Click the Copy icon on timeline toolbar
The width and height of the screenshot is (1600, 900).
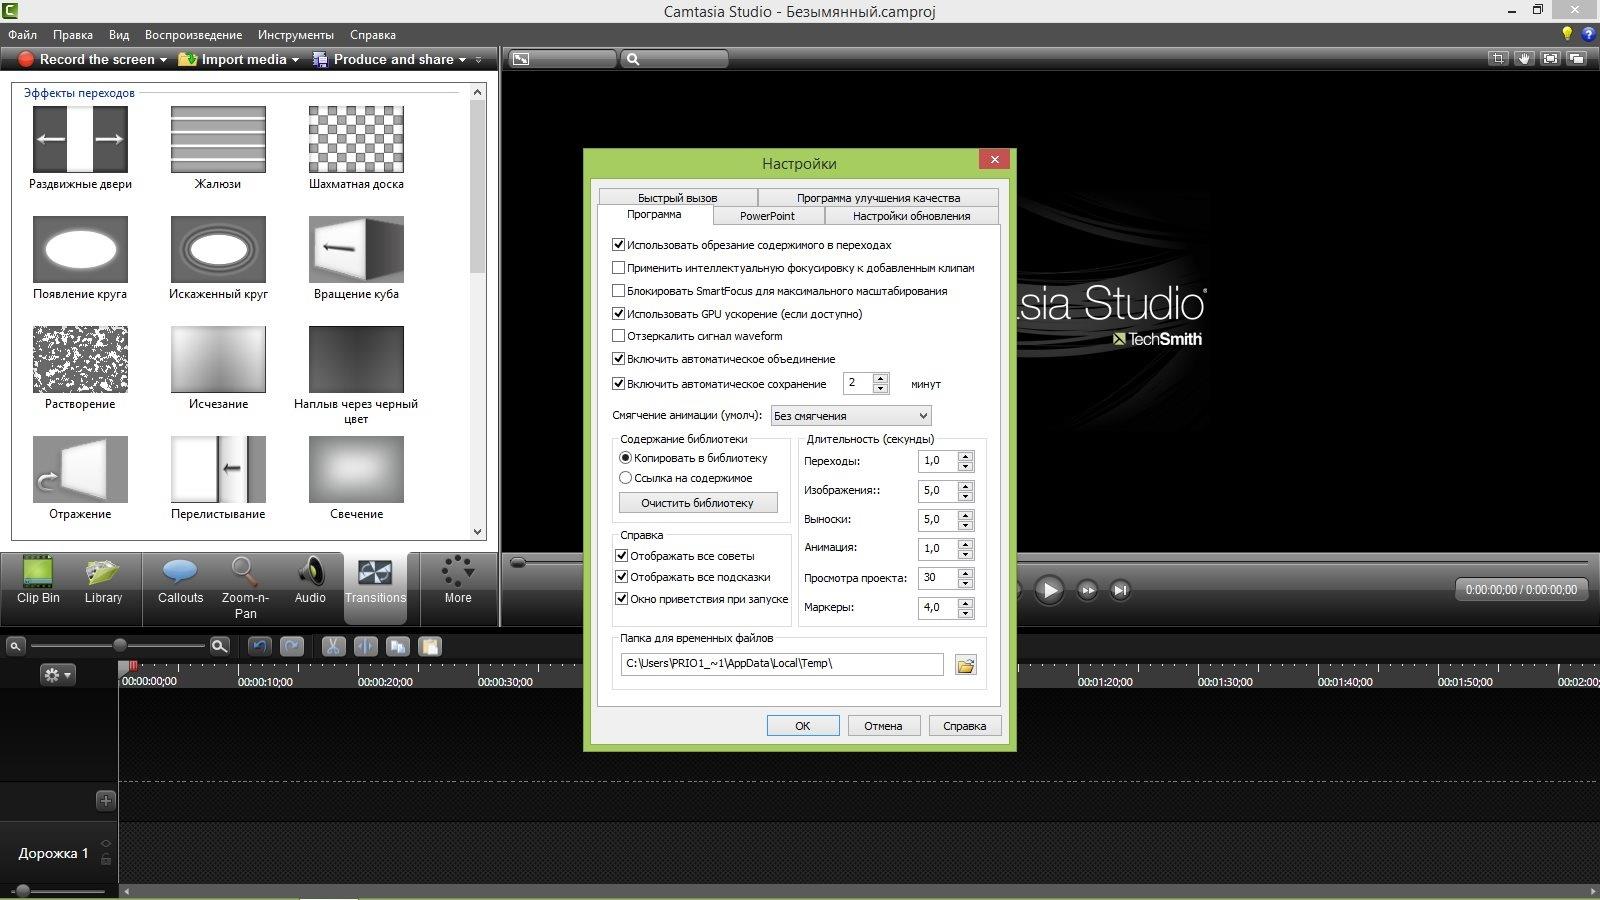tap(397, 646)
